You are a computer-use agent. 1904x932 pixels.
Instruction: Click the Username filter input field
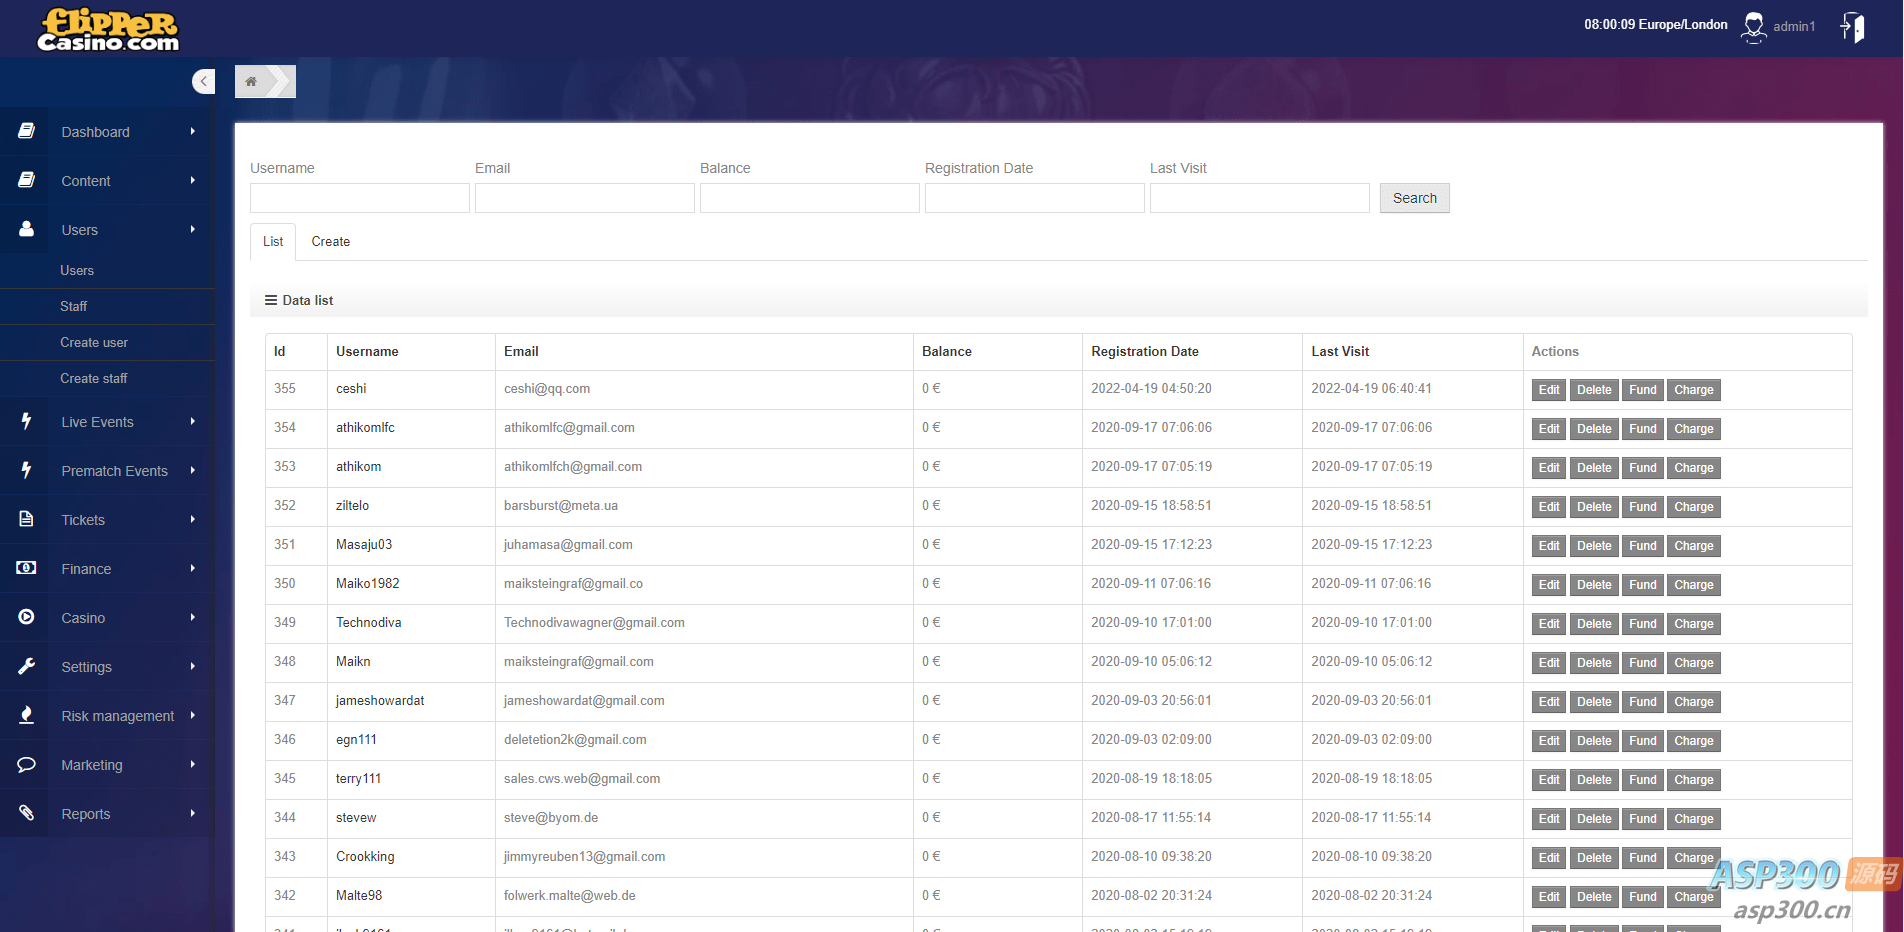[x=359, y=198]
